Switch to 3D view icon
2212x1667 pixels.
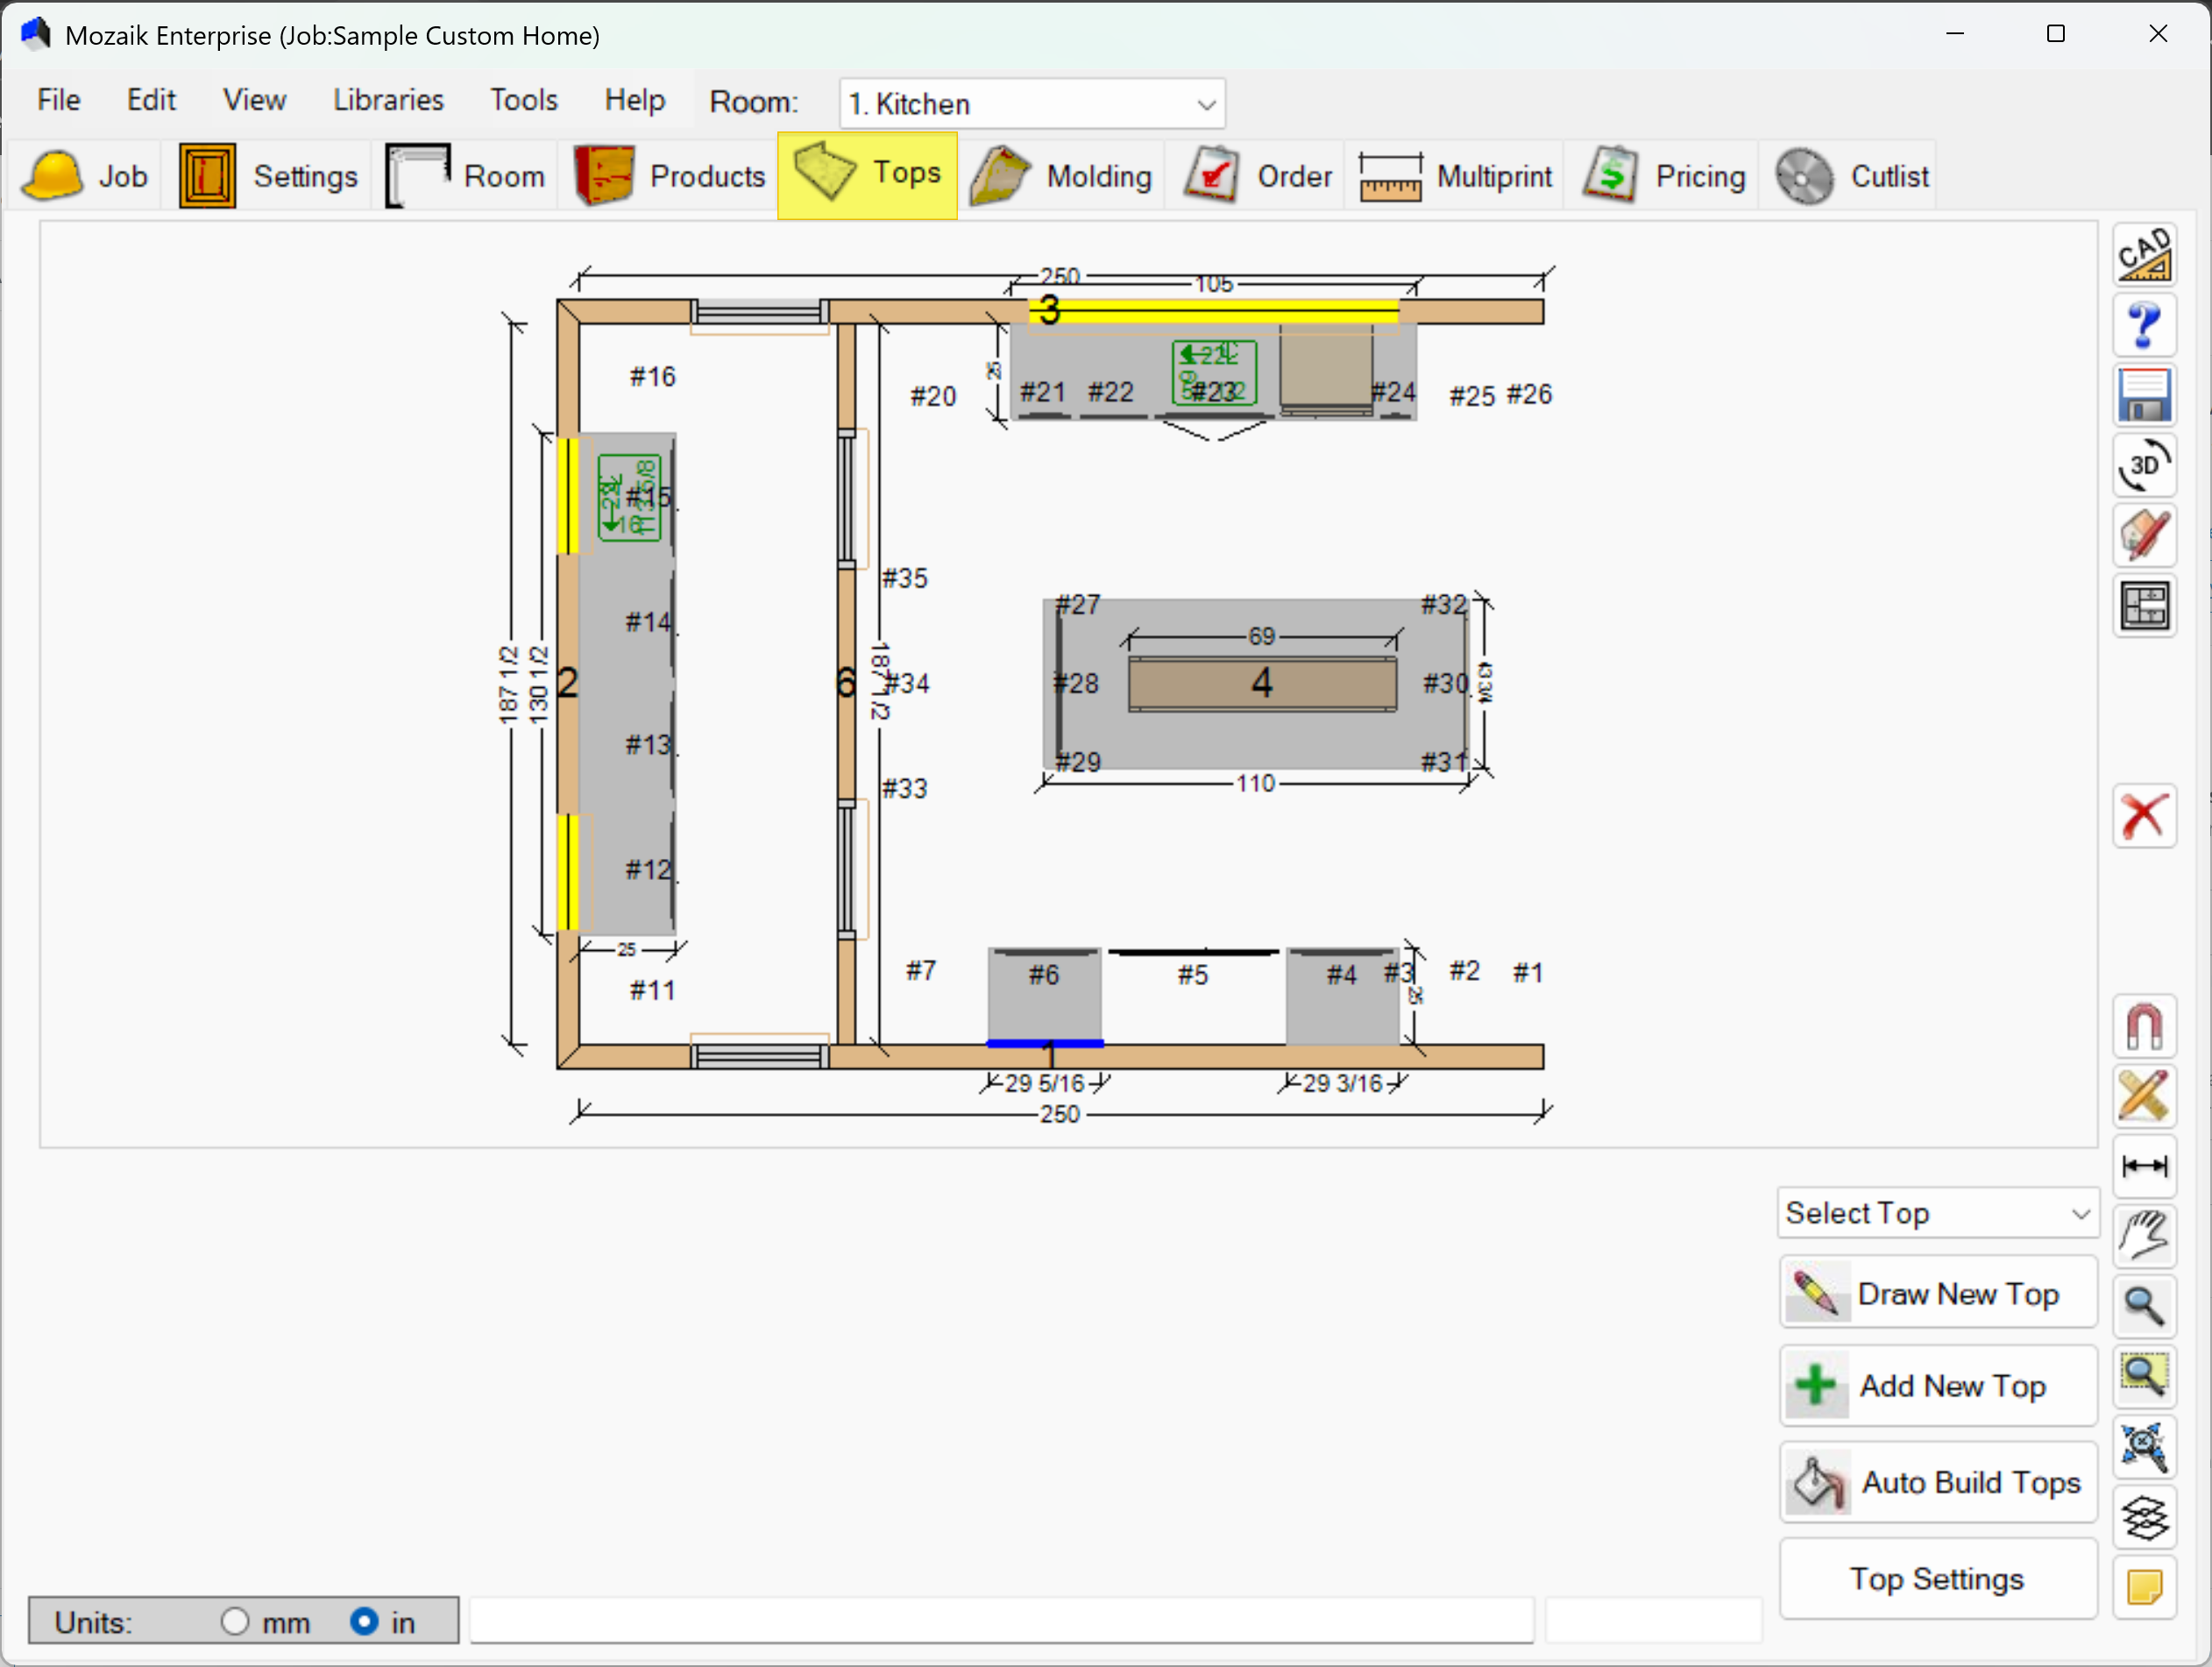(2143, 465)
